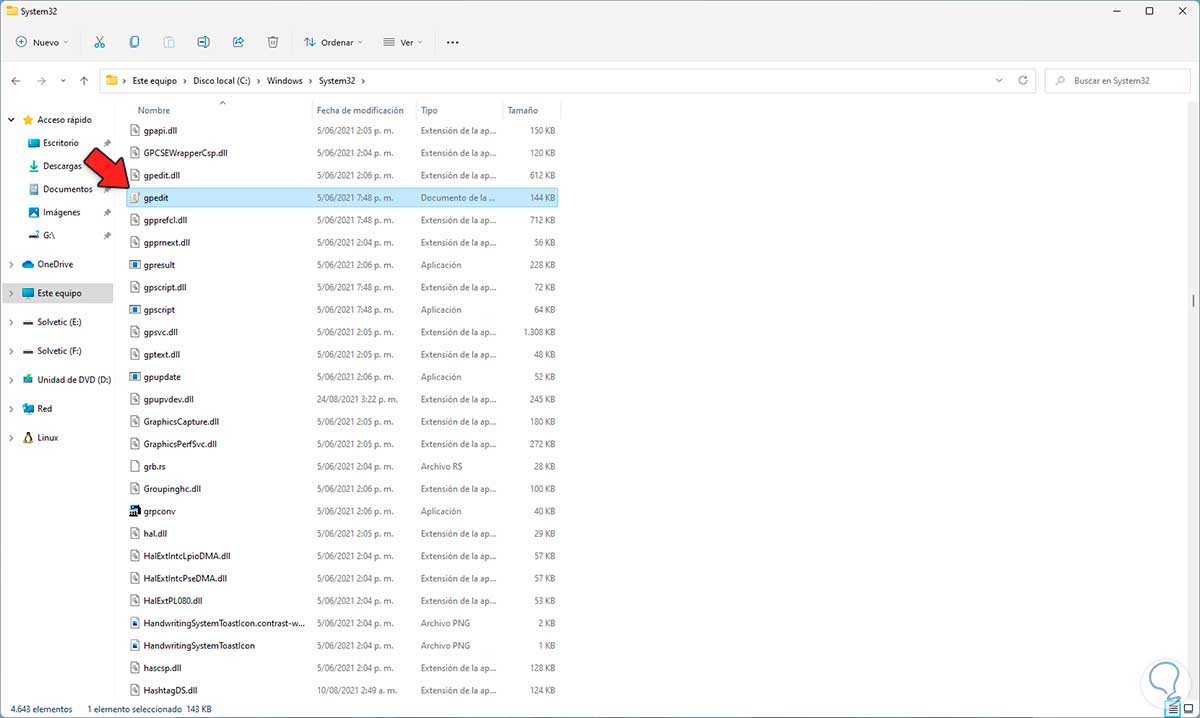Image resolution: width=1200 pixels, height=718 pixels.
Task: Collapse the Acceso rápido section
Action: coord(11,120)
